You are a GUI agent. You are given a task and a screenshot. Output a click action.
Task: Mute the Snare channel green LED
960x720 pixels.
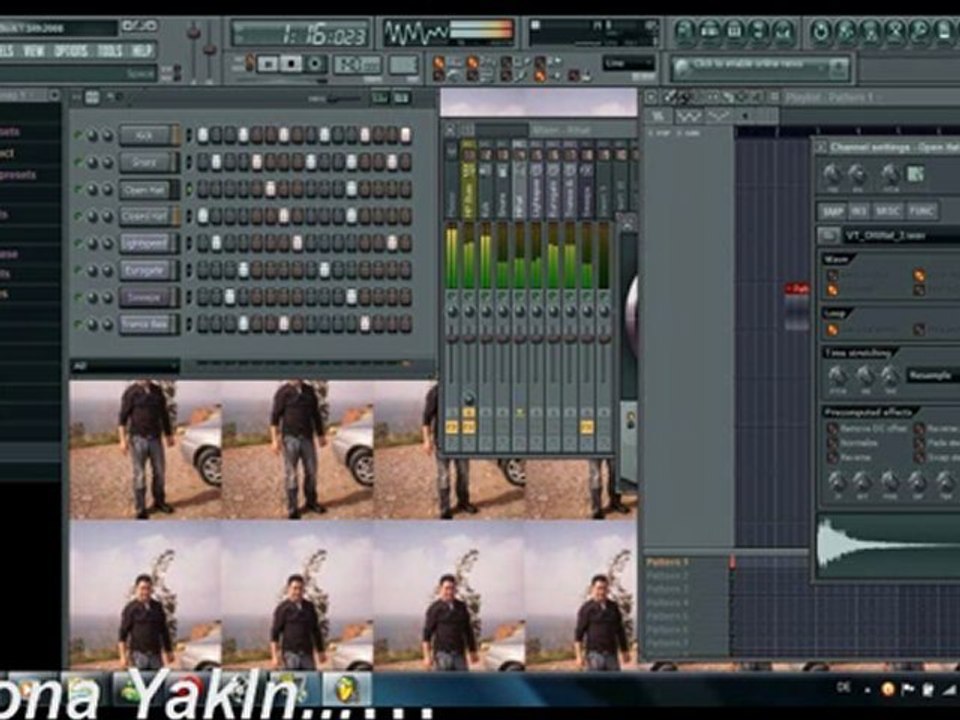click(78, 162)
